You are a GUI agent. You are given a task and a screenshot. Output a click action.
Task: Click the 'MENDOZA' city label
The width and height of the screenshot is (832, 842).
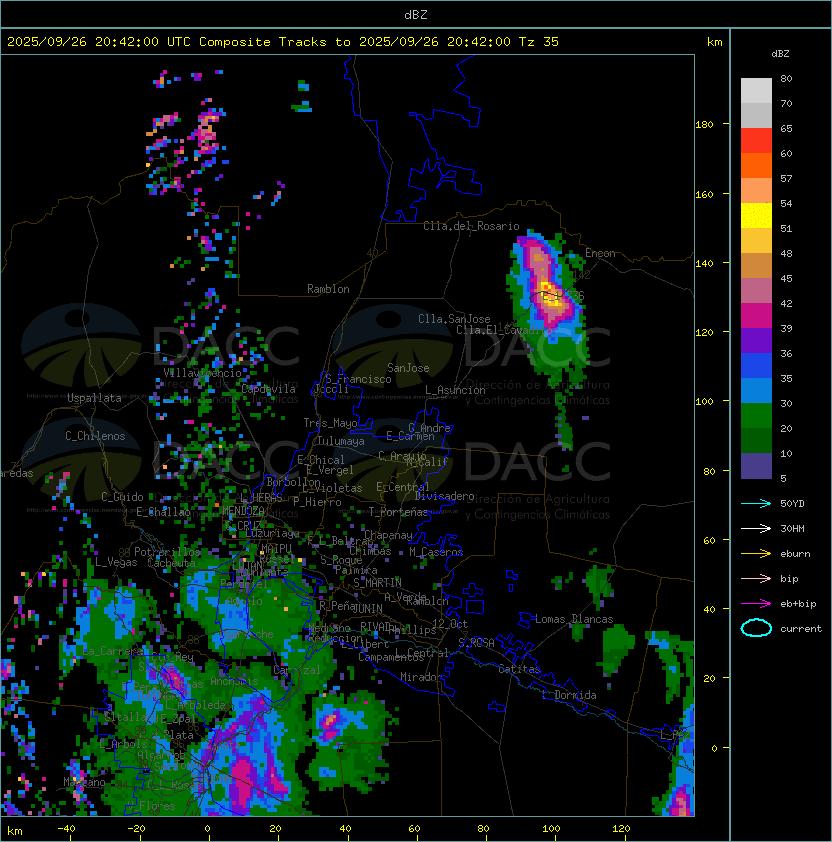[243, 511]
